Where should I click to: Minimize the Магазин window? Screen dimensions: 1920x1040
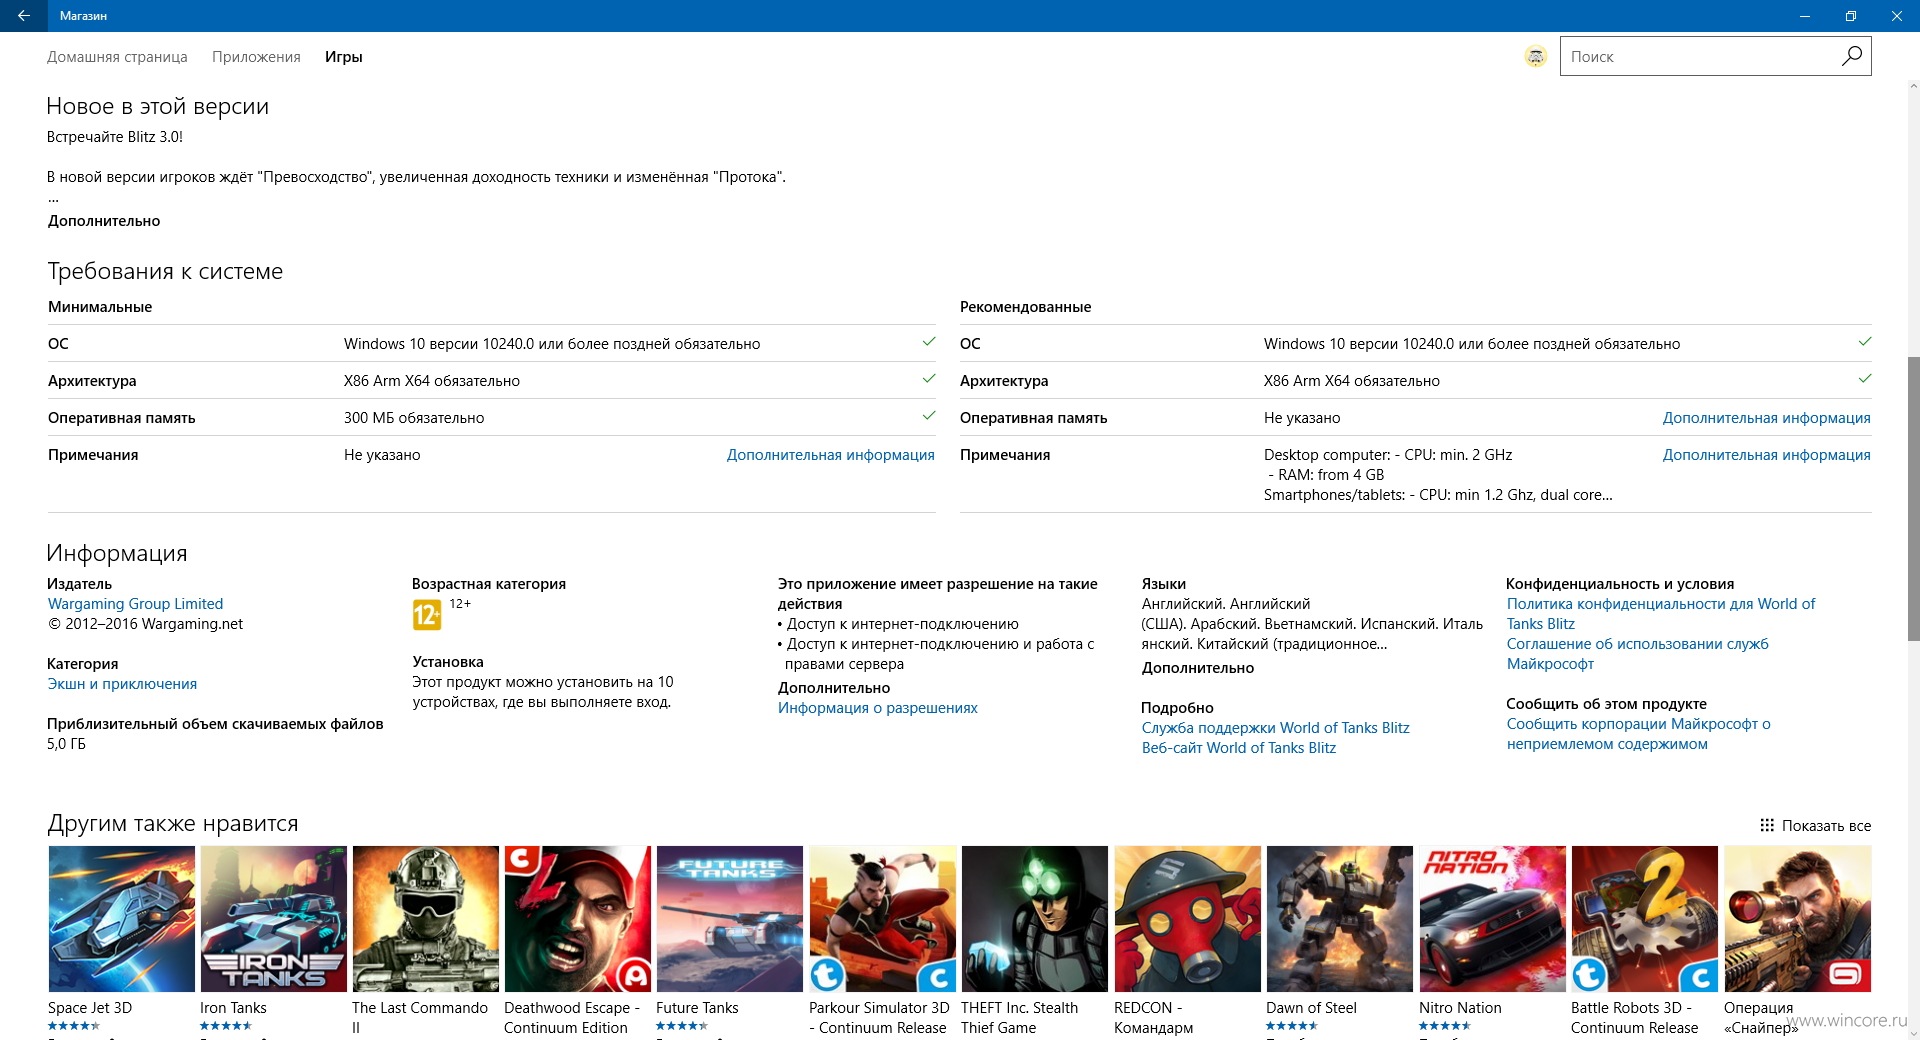1805,16
